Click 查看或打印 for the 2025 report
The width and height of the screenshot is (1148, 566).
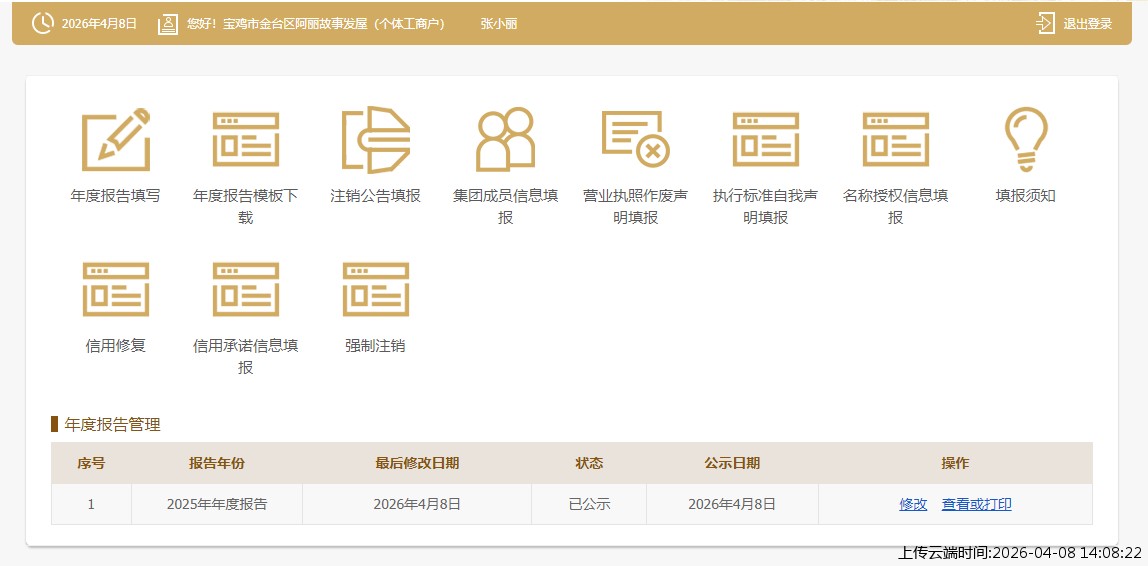pos(977,504)
